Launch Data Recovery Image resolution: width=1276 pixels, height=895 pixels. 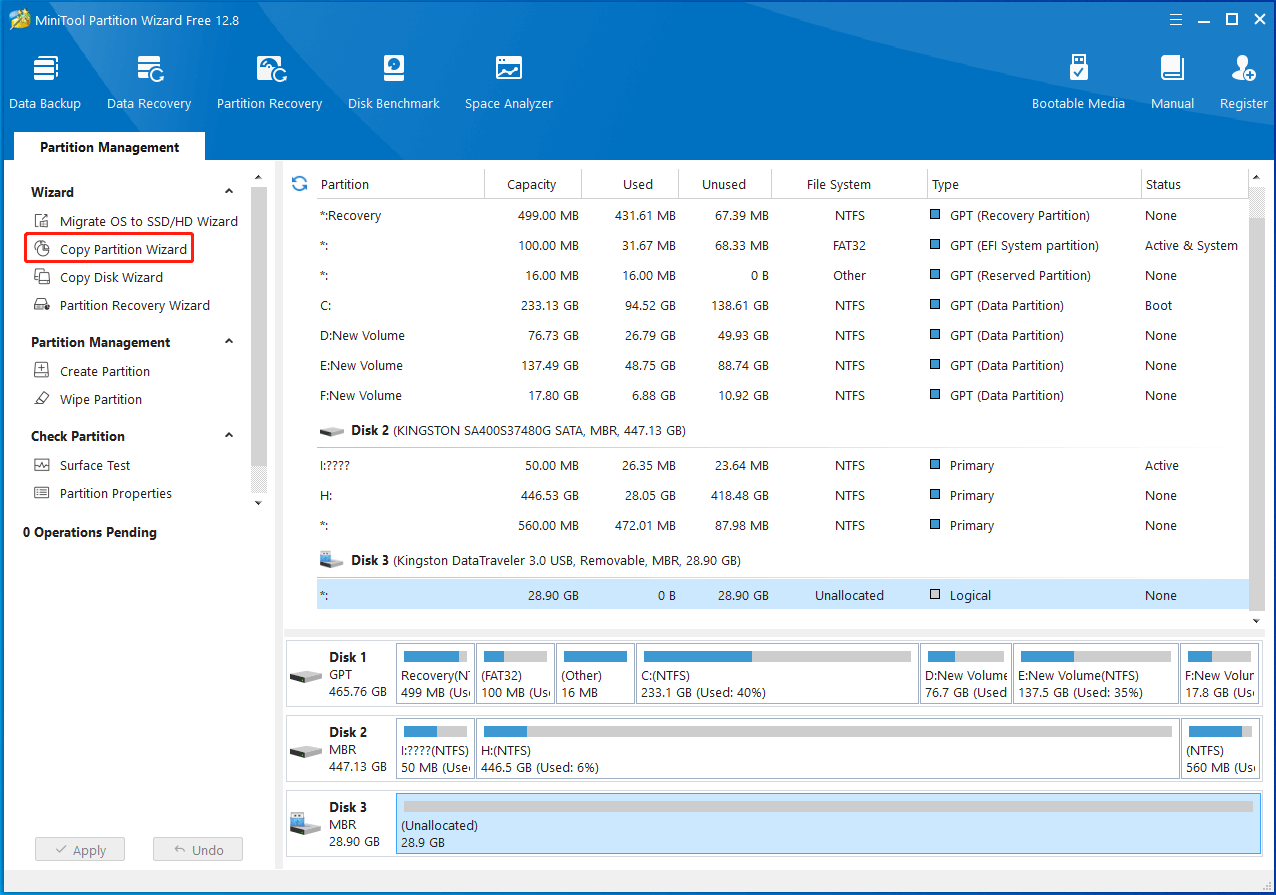(x=149, y=82)
